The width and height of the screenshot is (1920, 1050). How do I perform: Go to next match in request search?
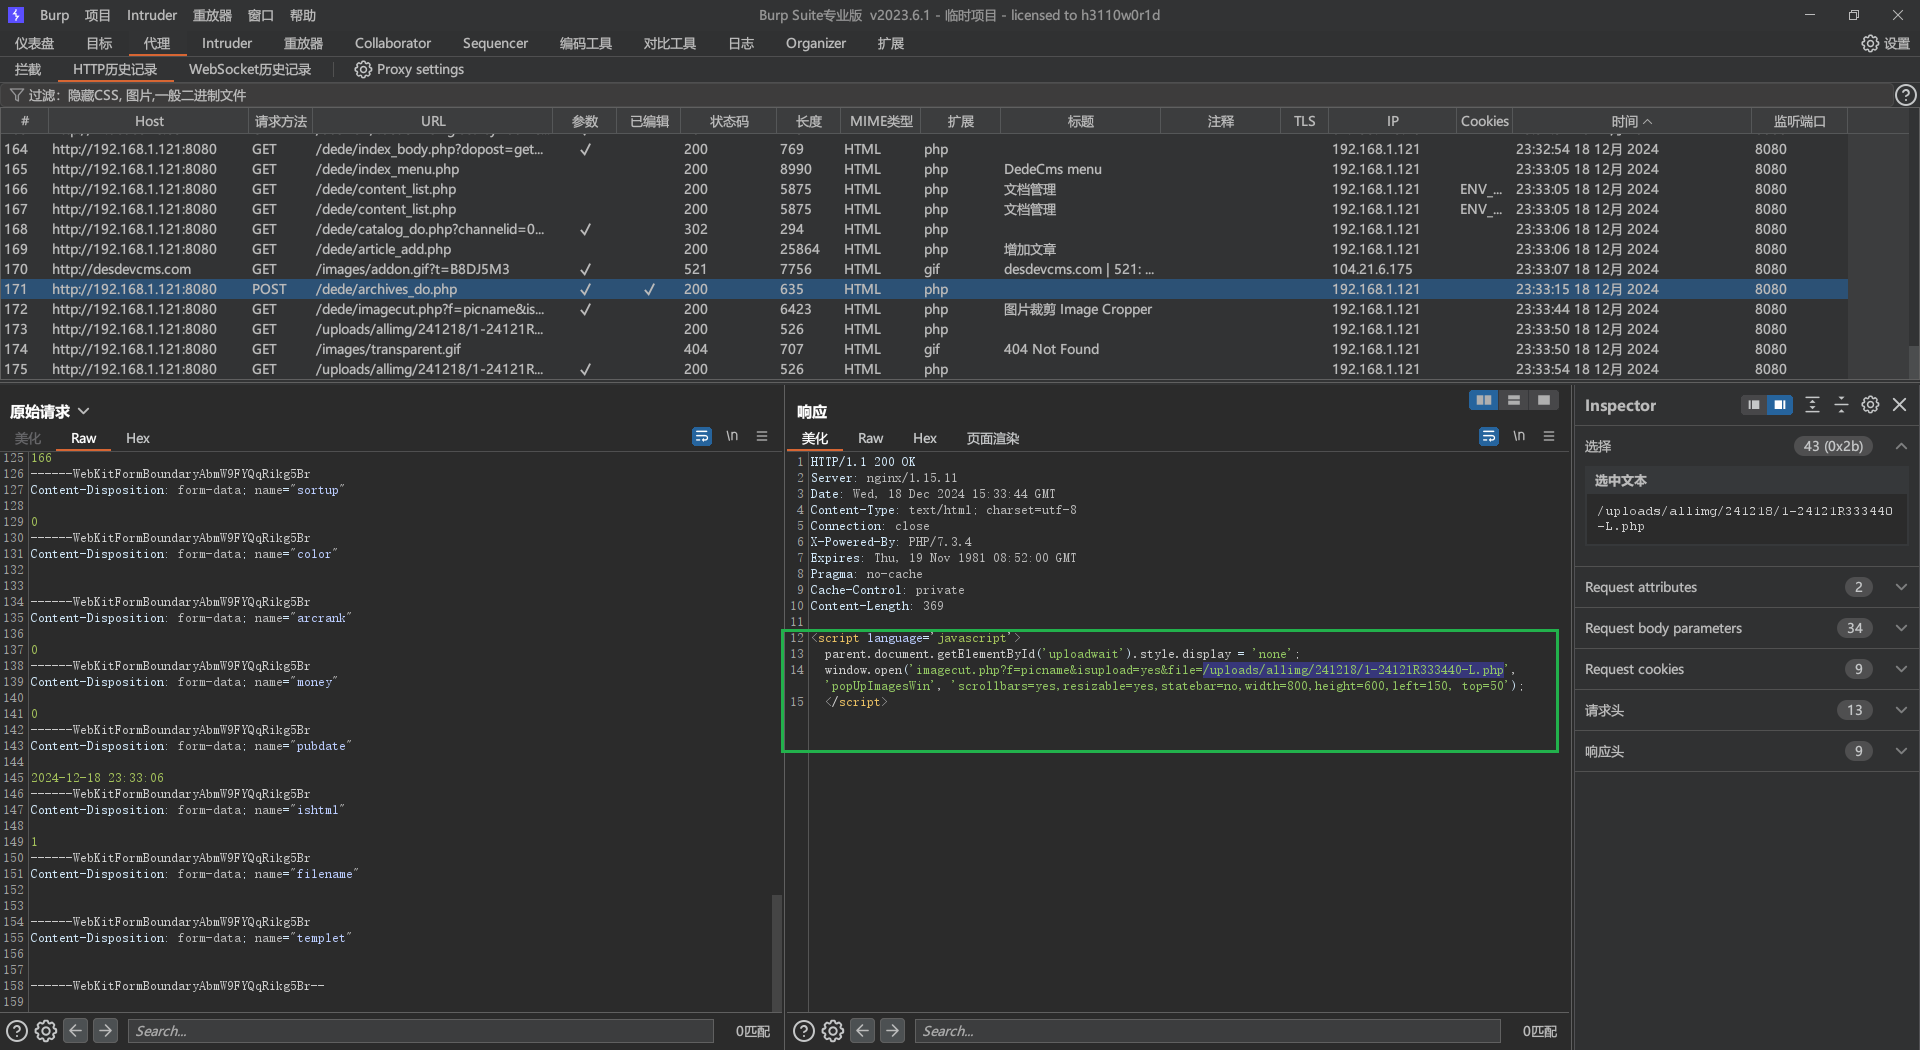pyautogui.click(x=105, y=1030)
